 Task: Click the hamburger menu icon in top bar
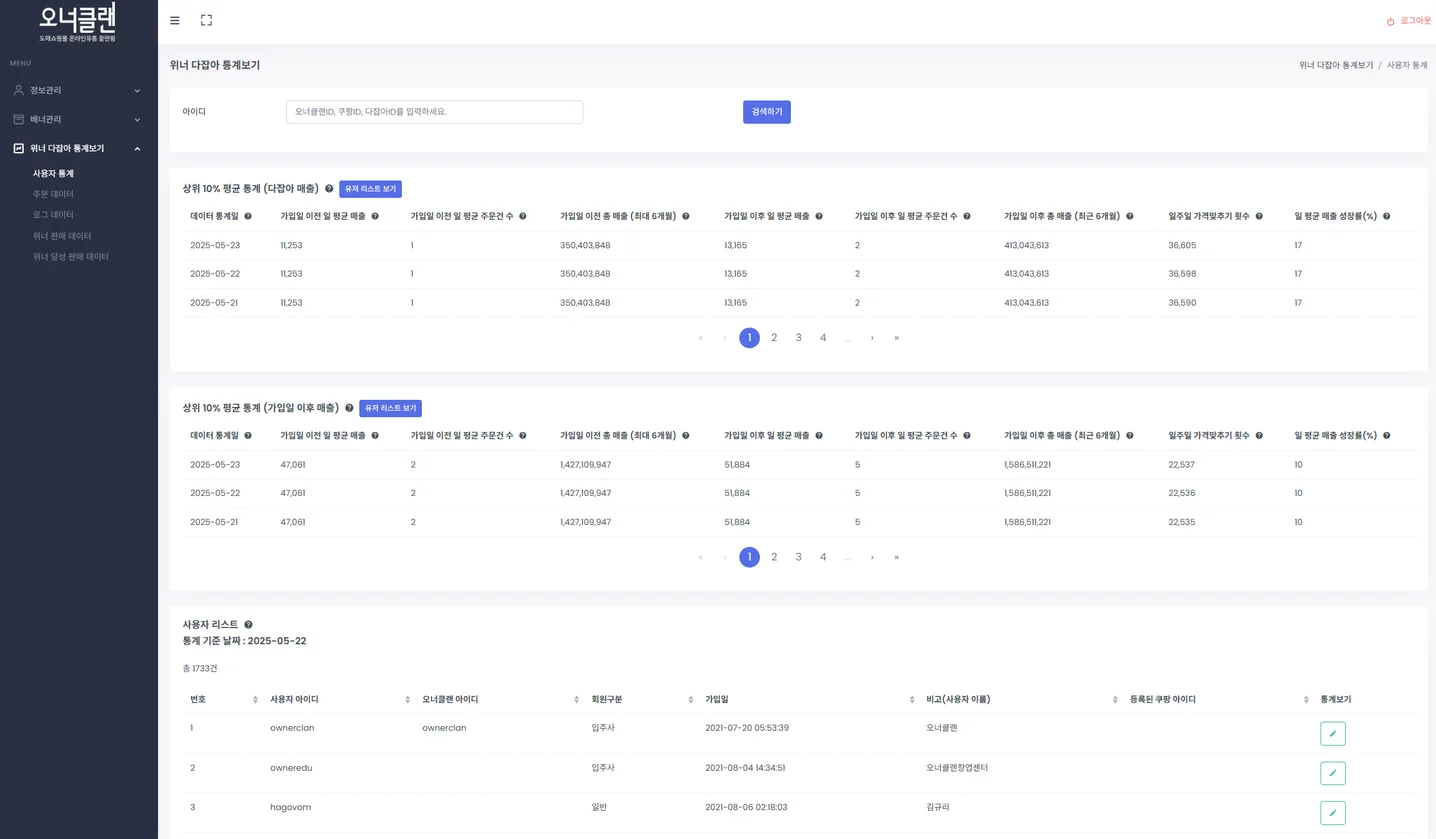click(175, 20)
